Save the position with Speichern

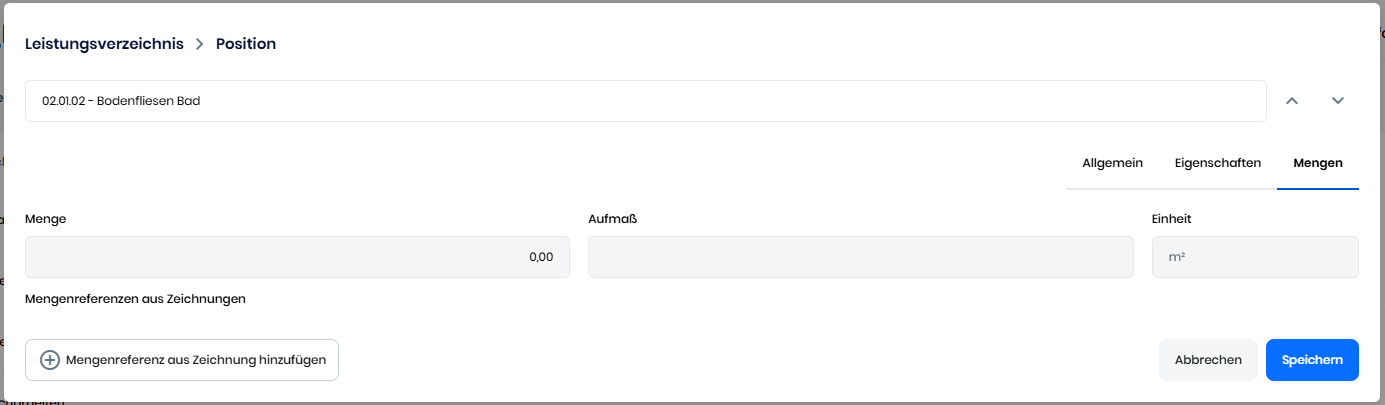1312,360
